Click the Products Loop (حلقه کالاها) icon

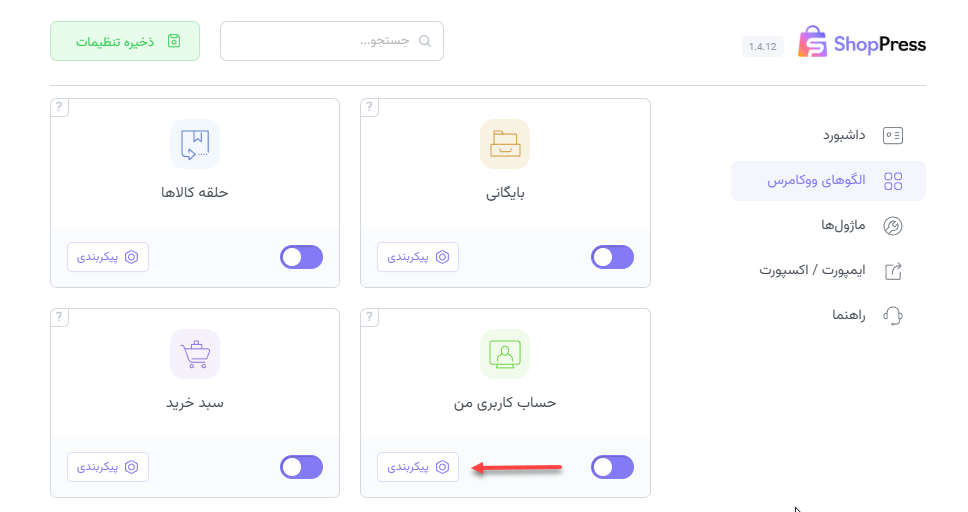click(x=195, y=145)
